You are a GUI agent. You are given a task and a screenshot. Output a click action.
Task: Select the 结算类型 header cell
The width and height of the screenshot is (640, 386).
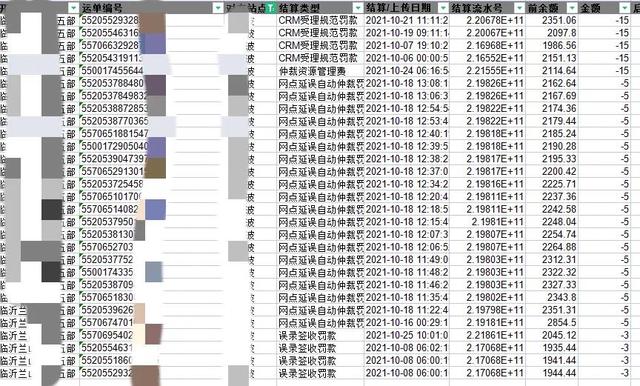(320, 8)
